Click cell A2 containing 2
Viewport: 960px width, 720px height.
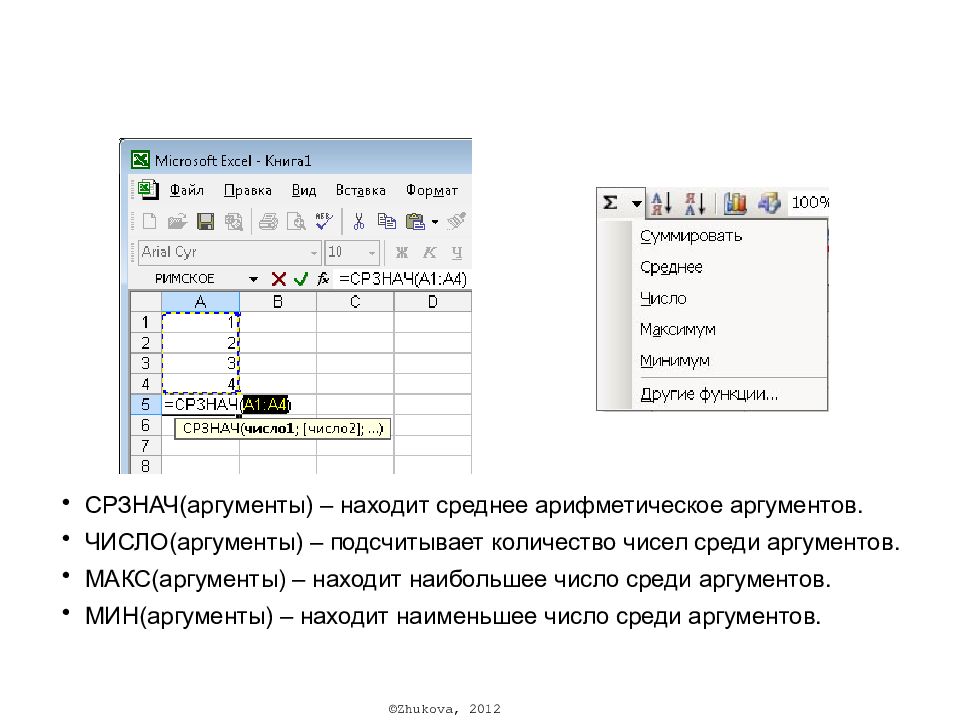(200, 343)
